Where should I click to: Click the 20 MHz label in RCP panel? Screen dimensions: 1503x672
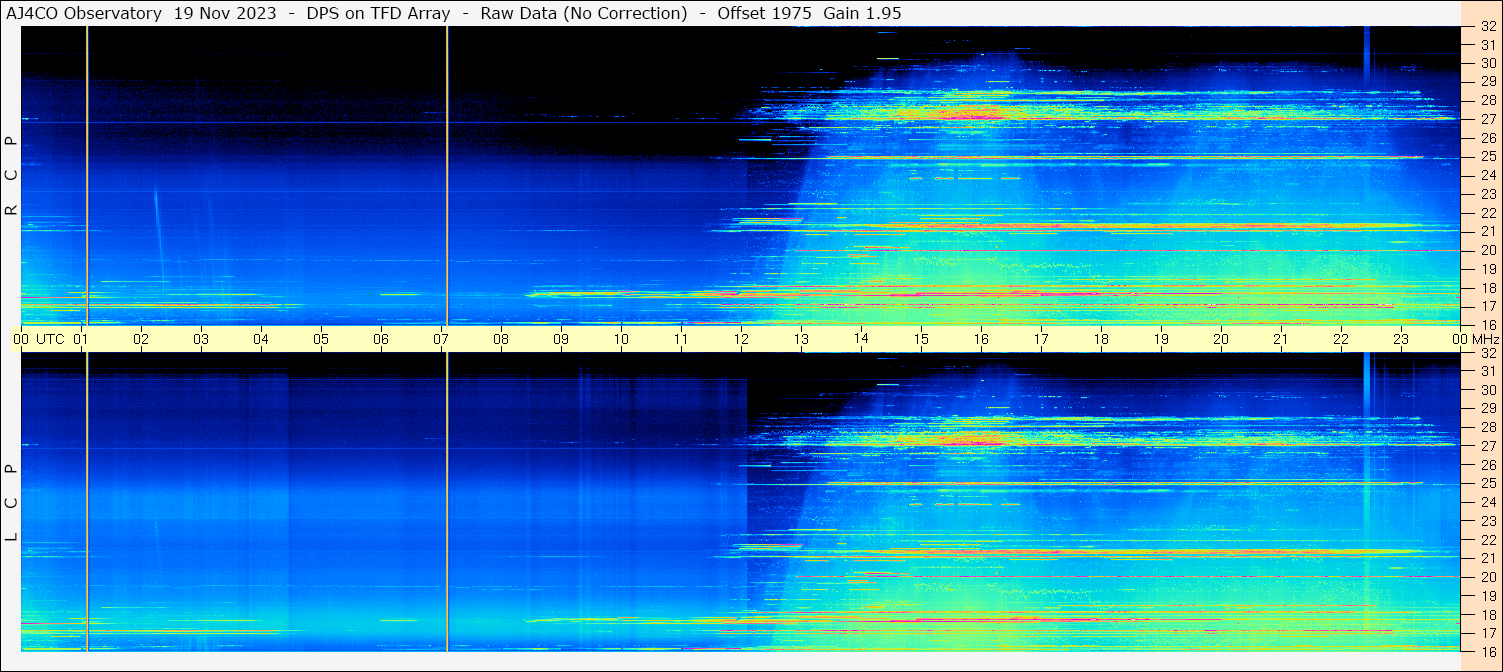point(1487,250)
